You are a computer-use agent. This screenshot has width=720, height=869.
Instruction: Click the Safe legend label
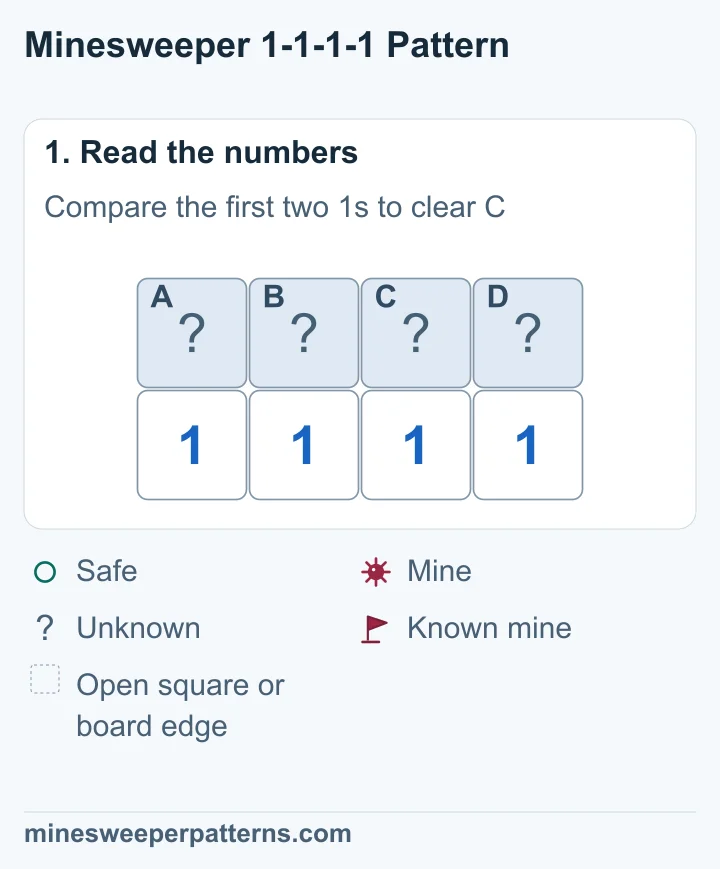[107, 571]
